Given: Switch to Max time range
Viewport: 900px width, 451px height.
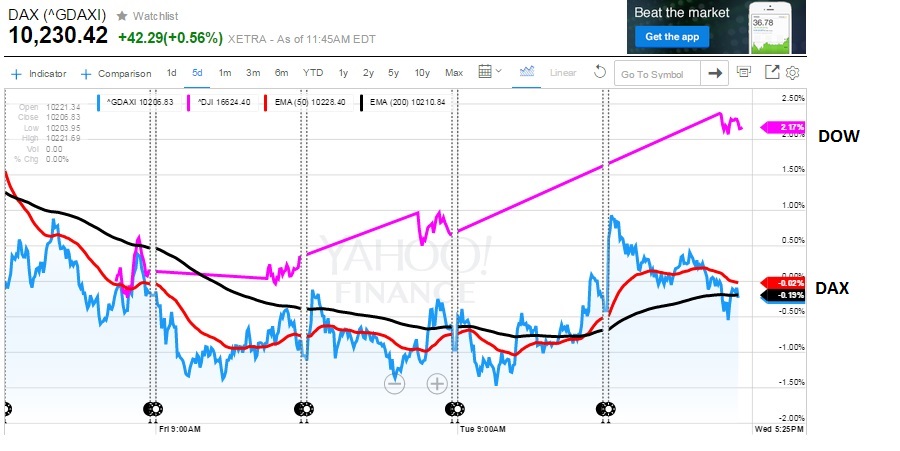Looking at the screenshot, I should (x=454, y=73).
